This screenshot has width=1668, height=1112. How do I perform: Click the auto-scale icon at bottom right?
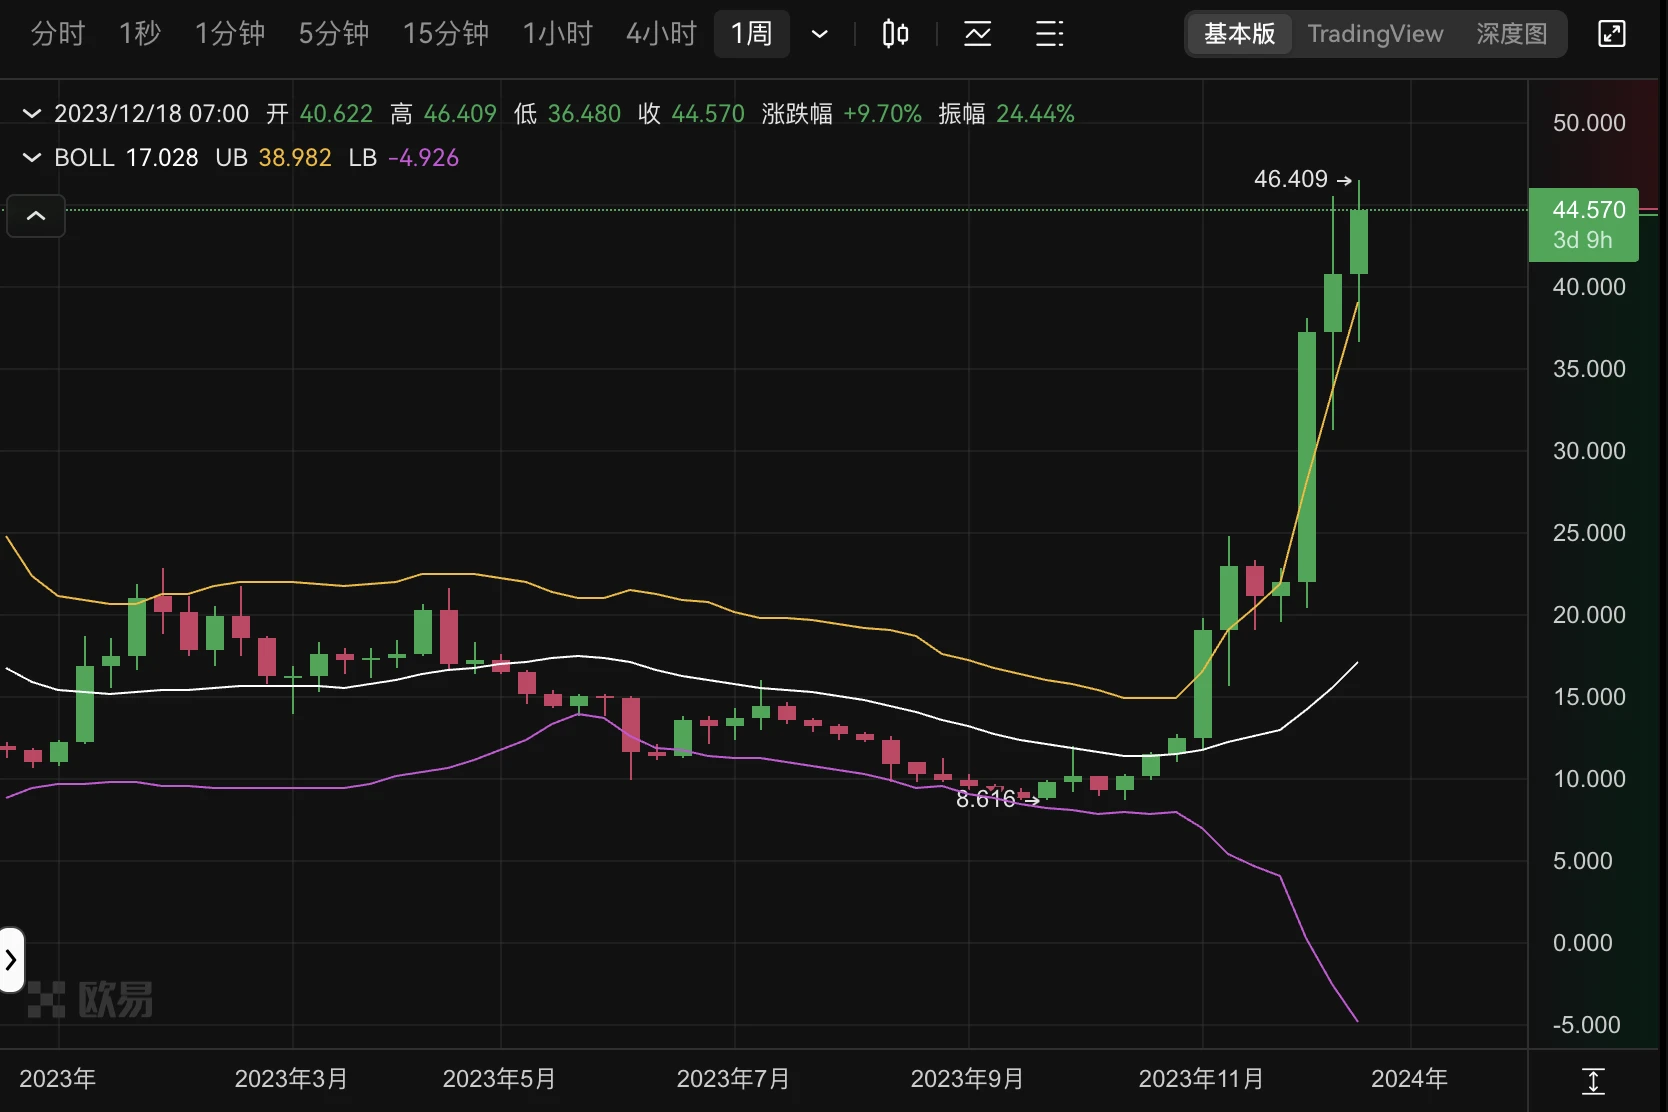[x=1592, y=1080]
